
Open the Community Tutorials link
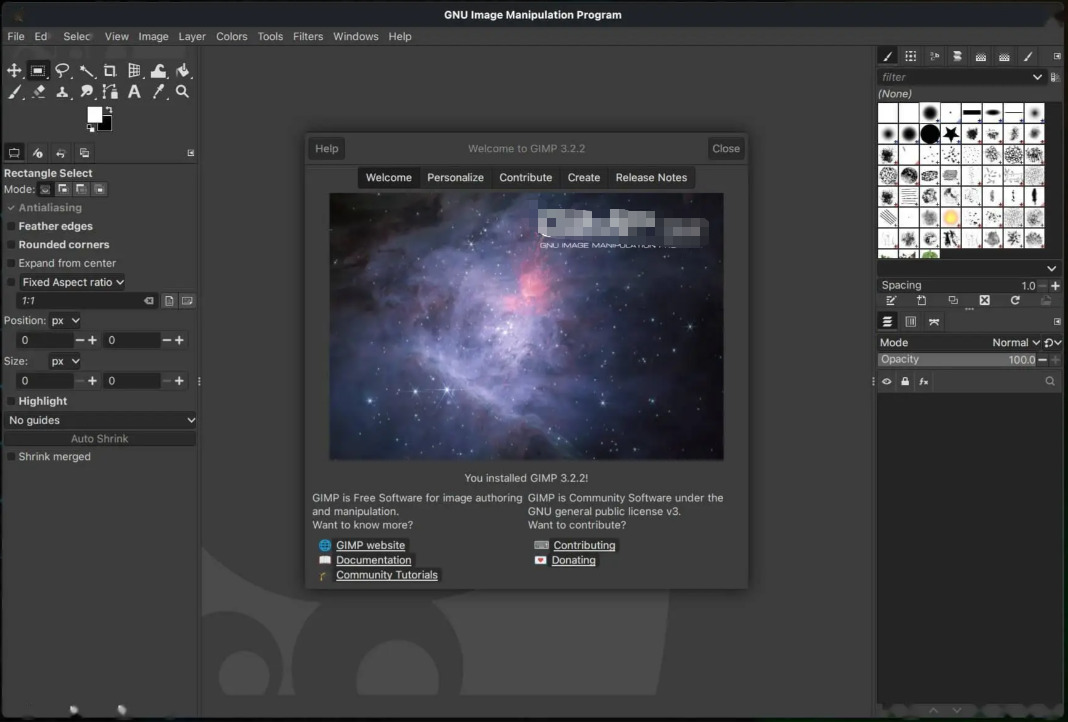(387, 575)
